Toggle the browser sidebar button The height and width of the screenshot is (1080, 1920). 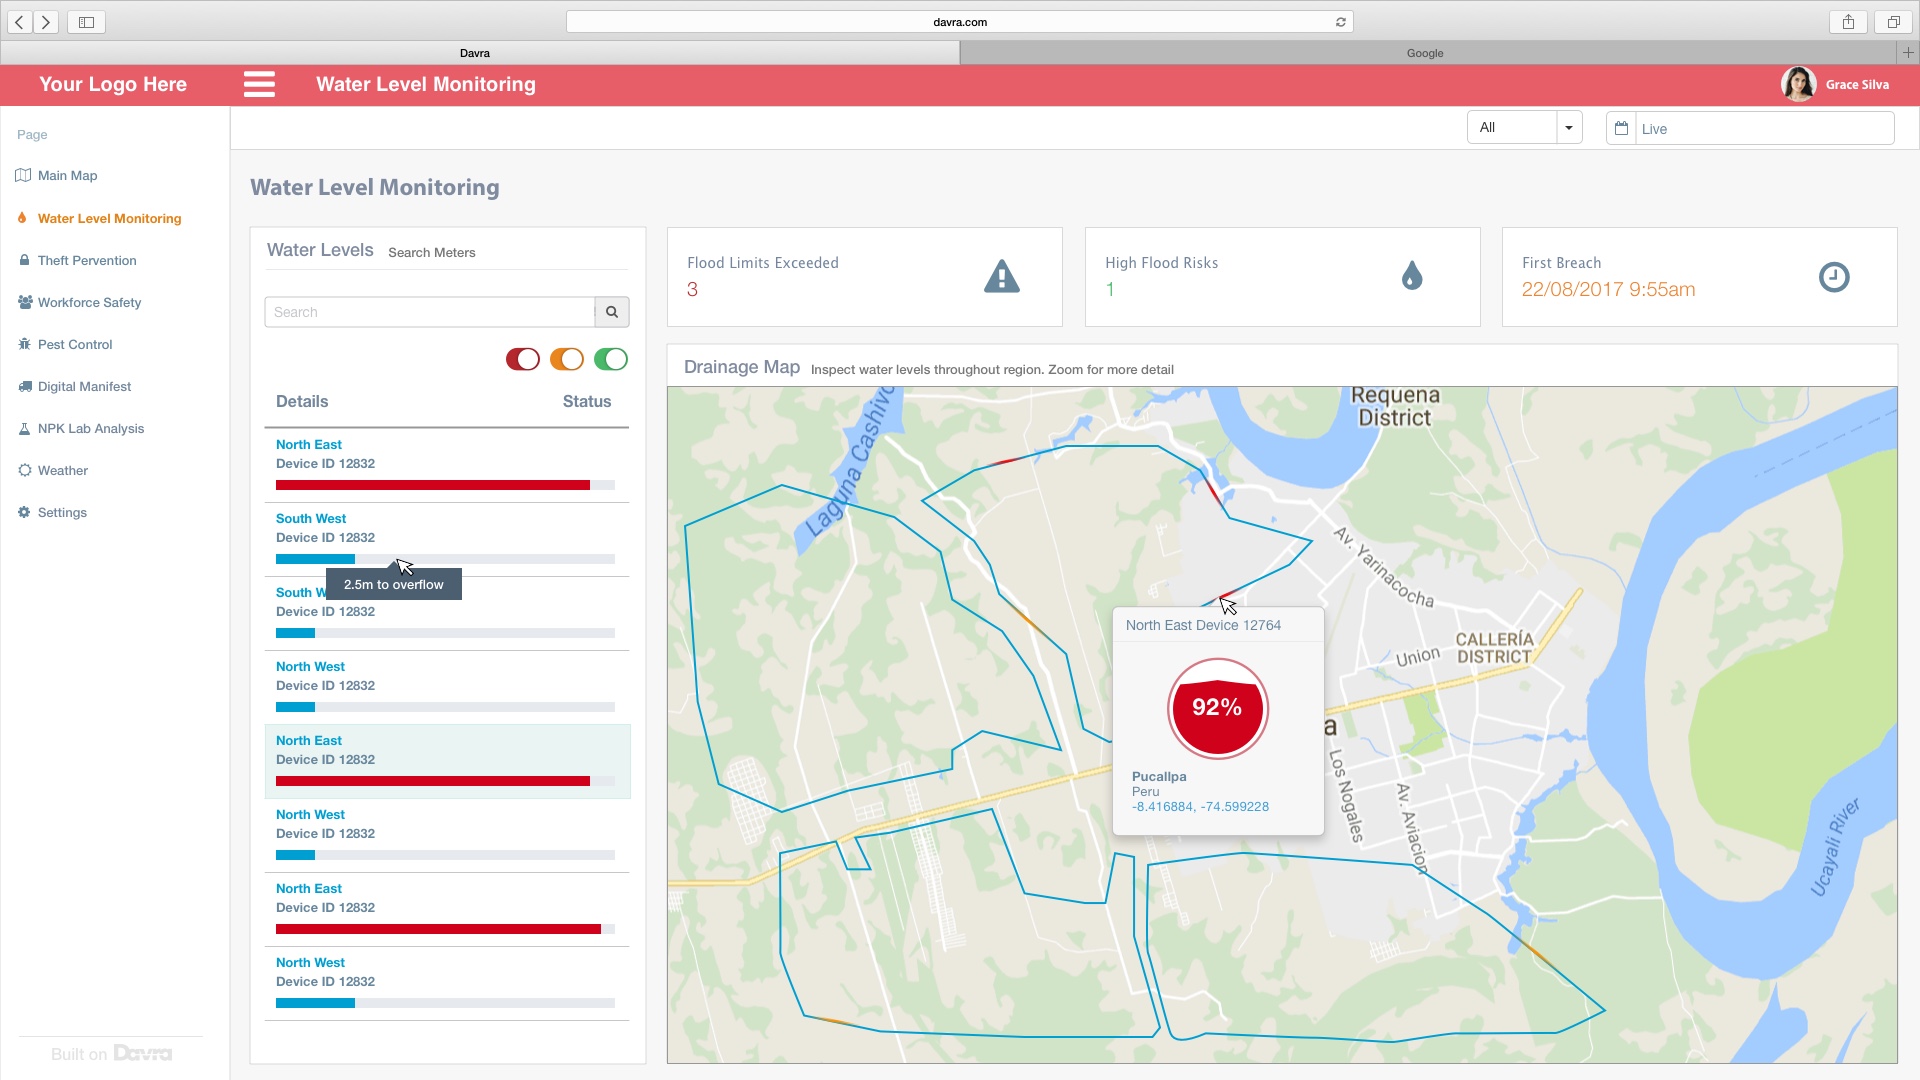pyautogui.click(x=86, y=21)
